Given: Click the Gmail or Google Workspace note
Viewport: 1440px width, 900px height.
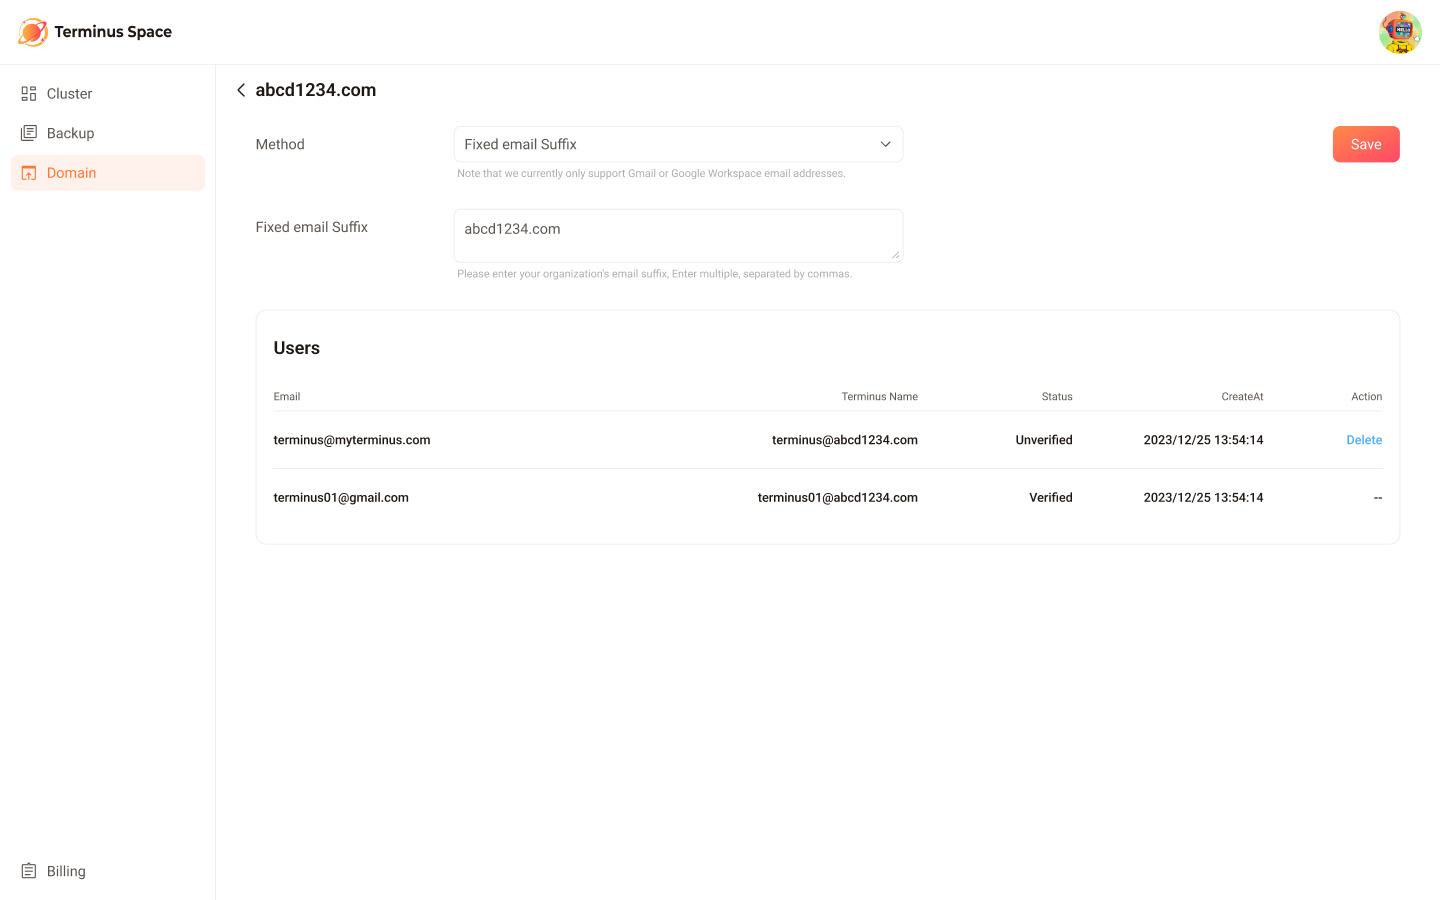Looking at the screenshot, I should 651,174.
